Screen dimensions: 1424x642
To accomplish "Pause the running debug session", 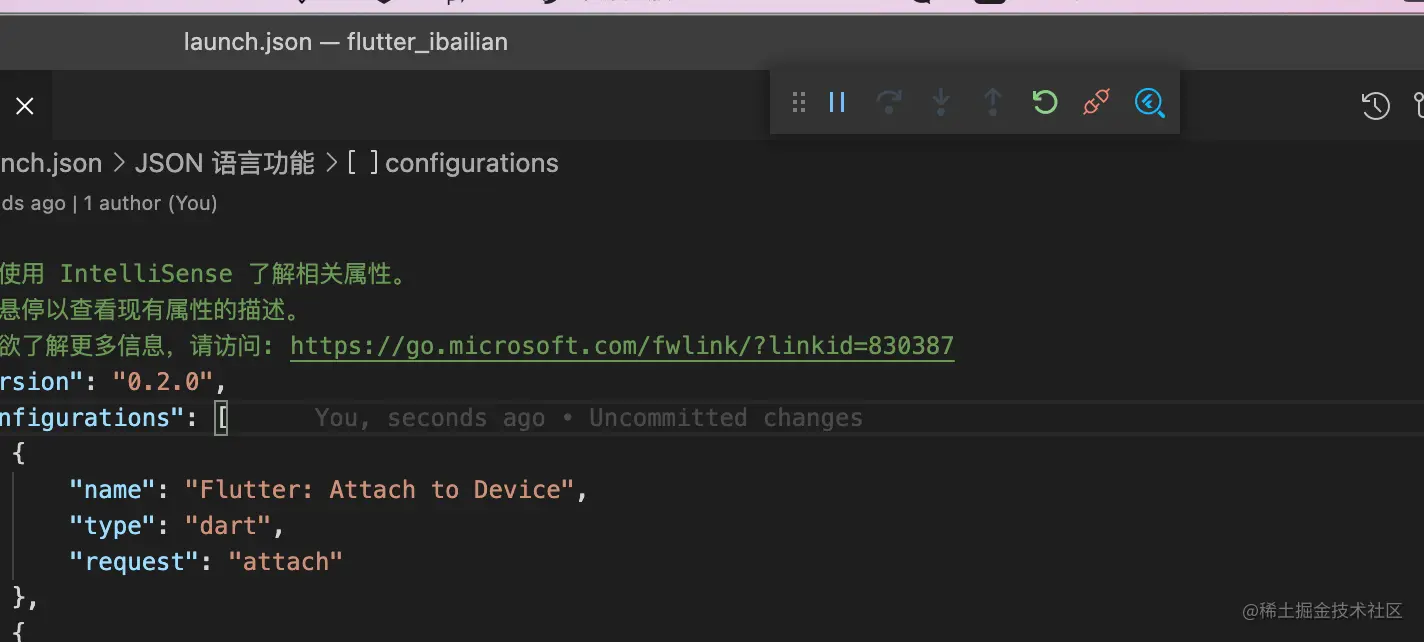I will pyautogui.click(x=838, y=102).
